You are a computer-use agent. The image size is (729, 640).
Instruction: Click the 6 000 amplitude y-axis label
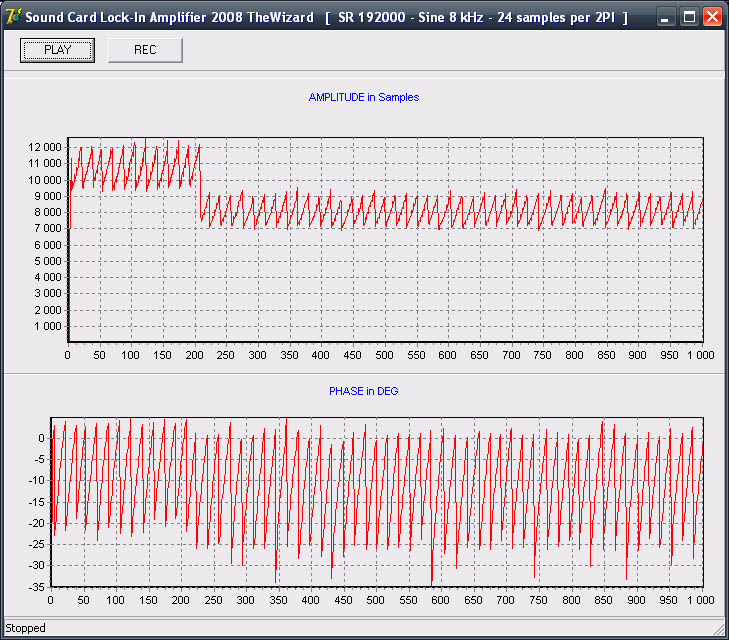50,245
